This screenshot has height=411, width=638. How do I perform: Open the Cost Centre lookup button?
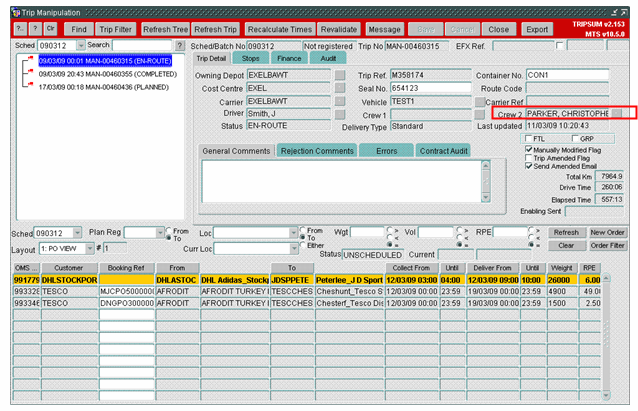click(340, 88)
